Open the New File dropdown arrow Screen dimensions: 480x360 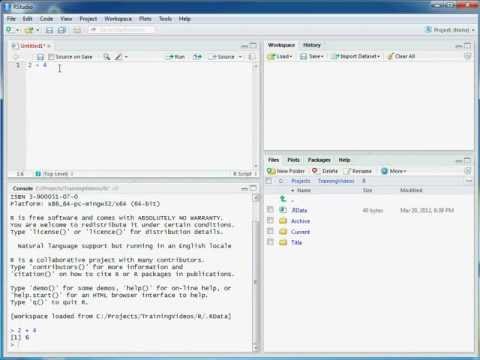pos(17,30)
